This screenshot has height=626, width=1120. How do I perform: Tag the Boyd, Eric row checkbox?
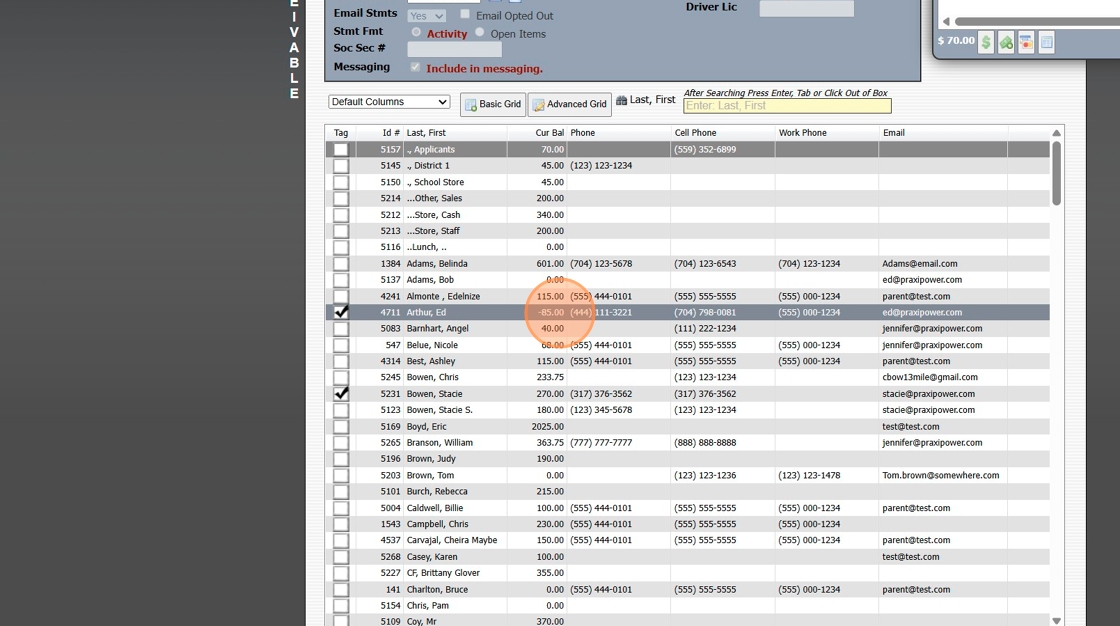[x=341, y=427]
